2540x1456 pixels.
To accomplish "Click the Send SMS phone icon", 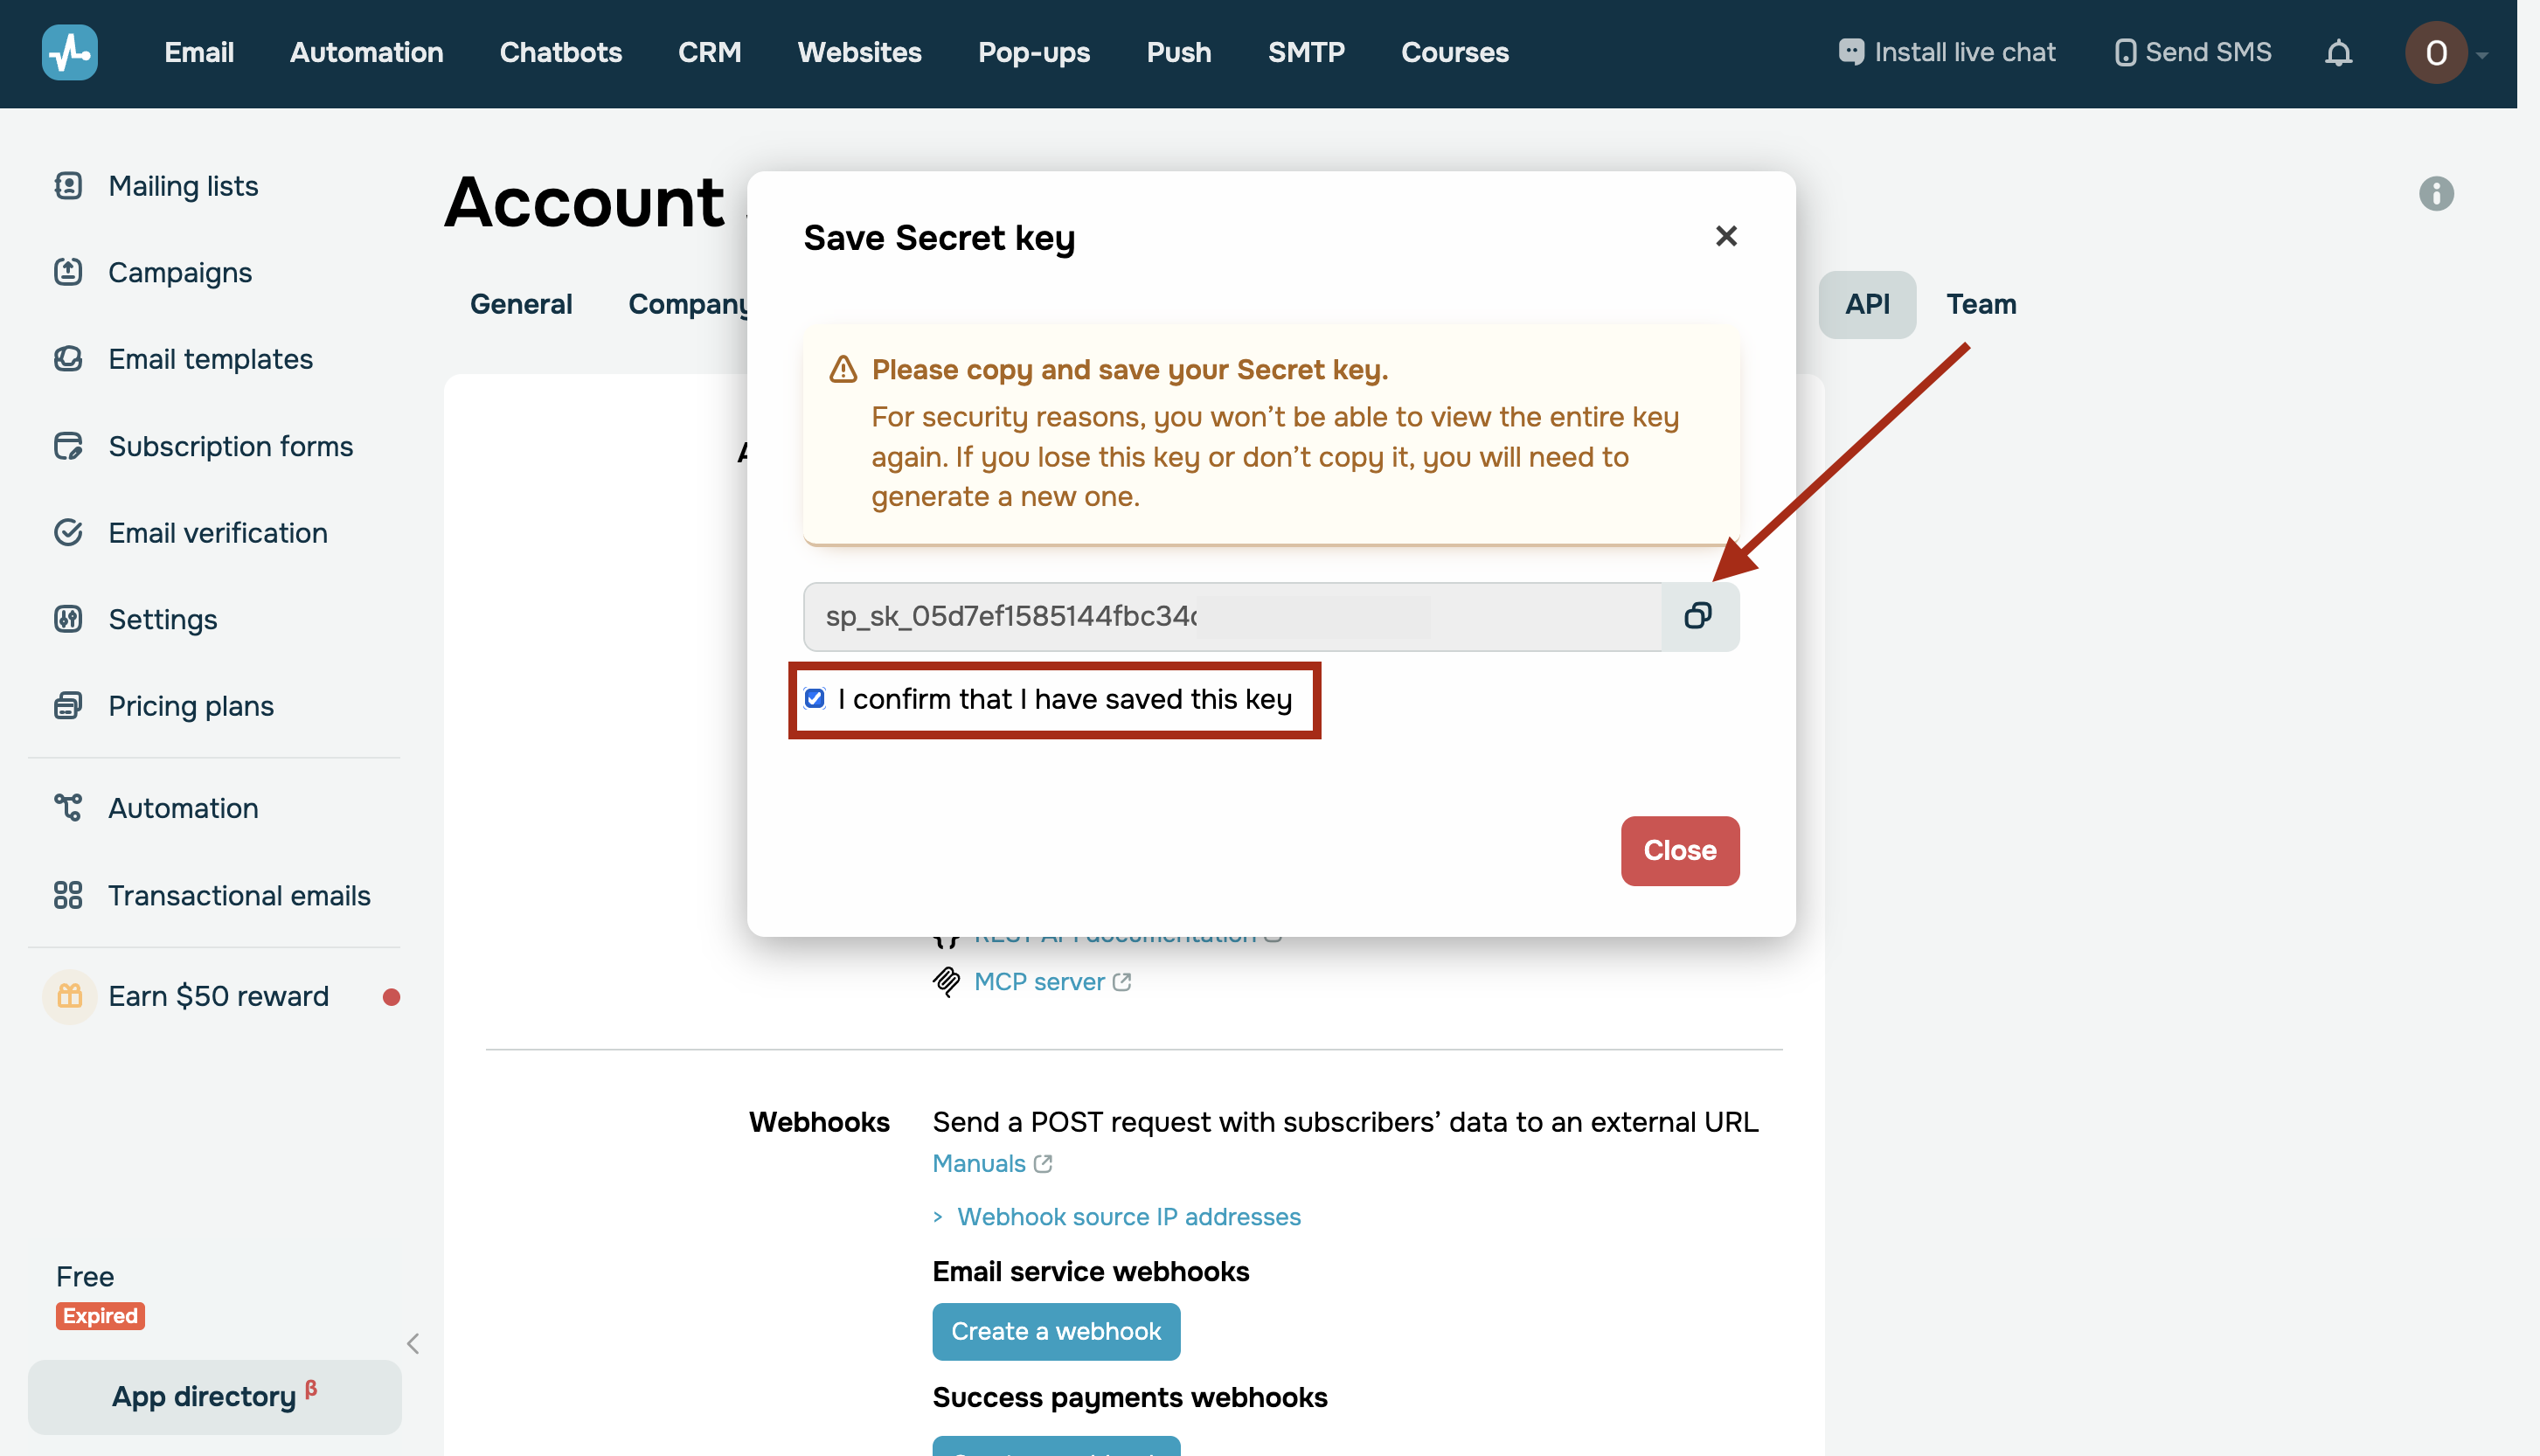I will (2125, 52).
